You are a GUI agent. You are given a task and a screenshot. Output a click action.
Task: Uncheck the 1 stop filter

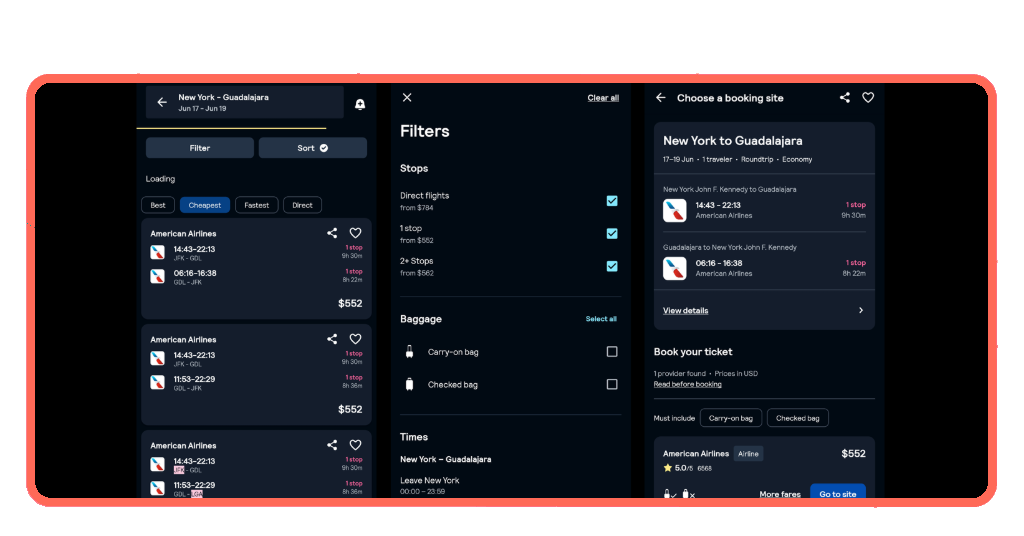point(612,234)
